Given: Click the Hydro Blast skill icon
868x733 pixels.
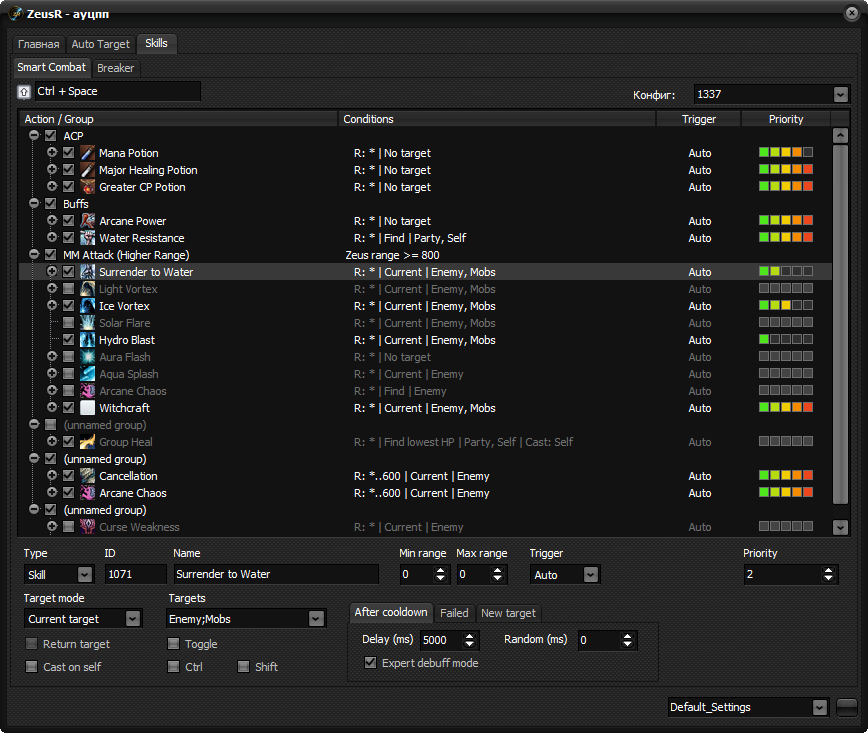Looking at the screenshot, I should coord(87,339).
